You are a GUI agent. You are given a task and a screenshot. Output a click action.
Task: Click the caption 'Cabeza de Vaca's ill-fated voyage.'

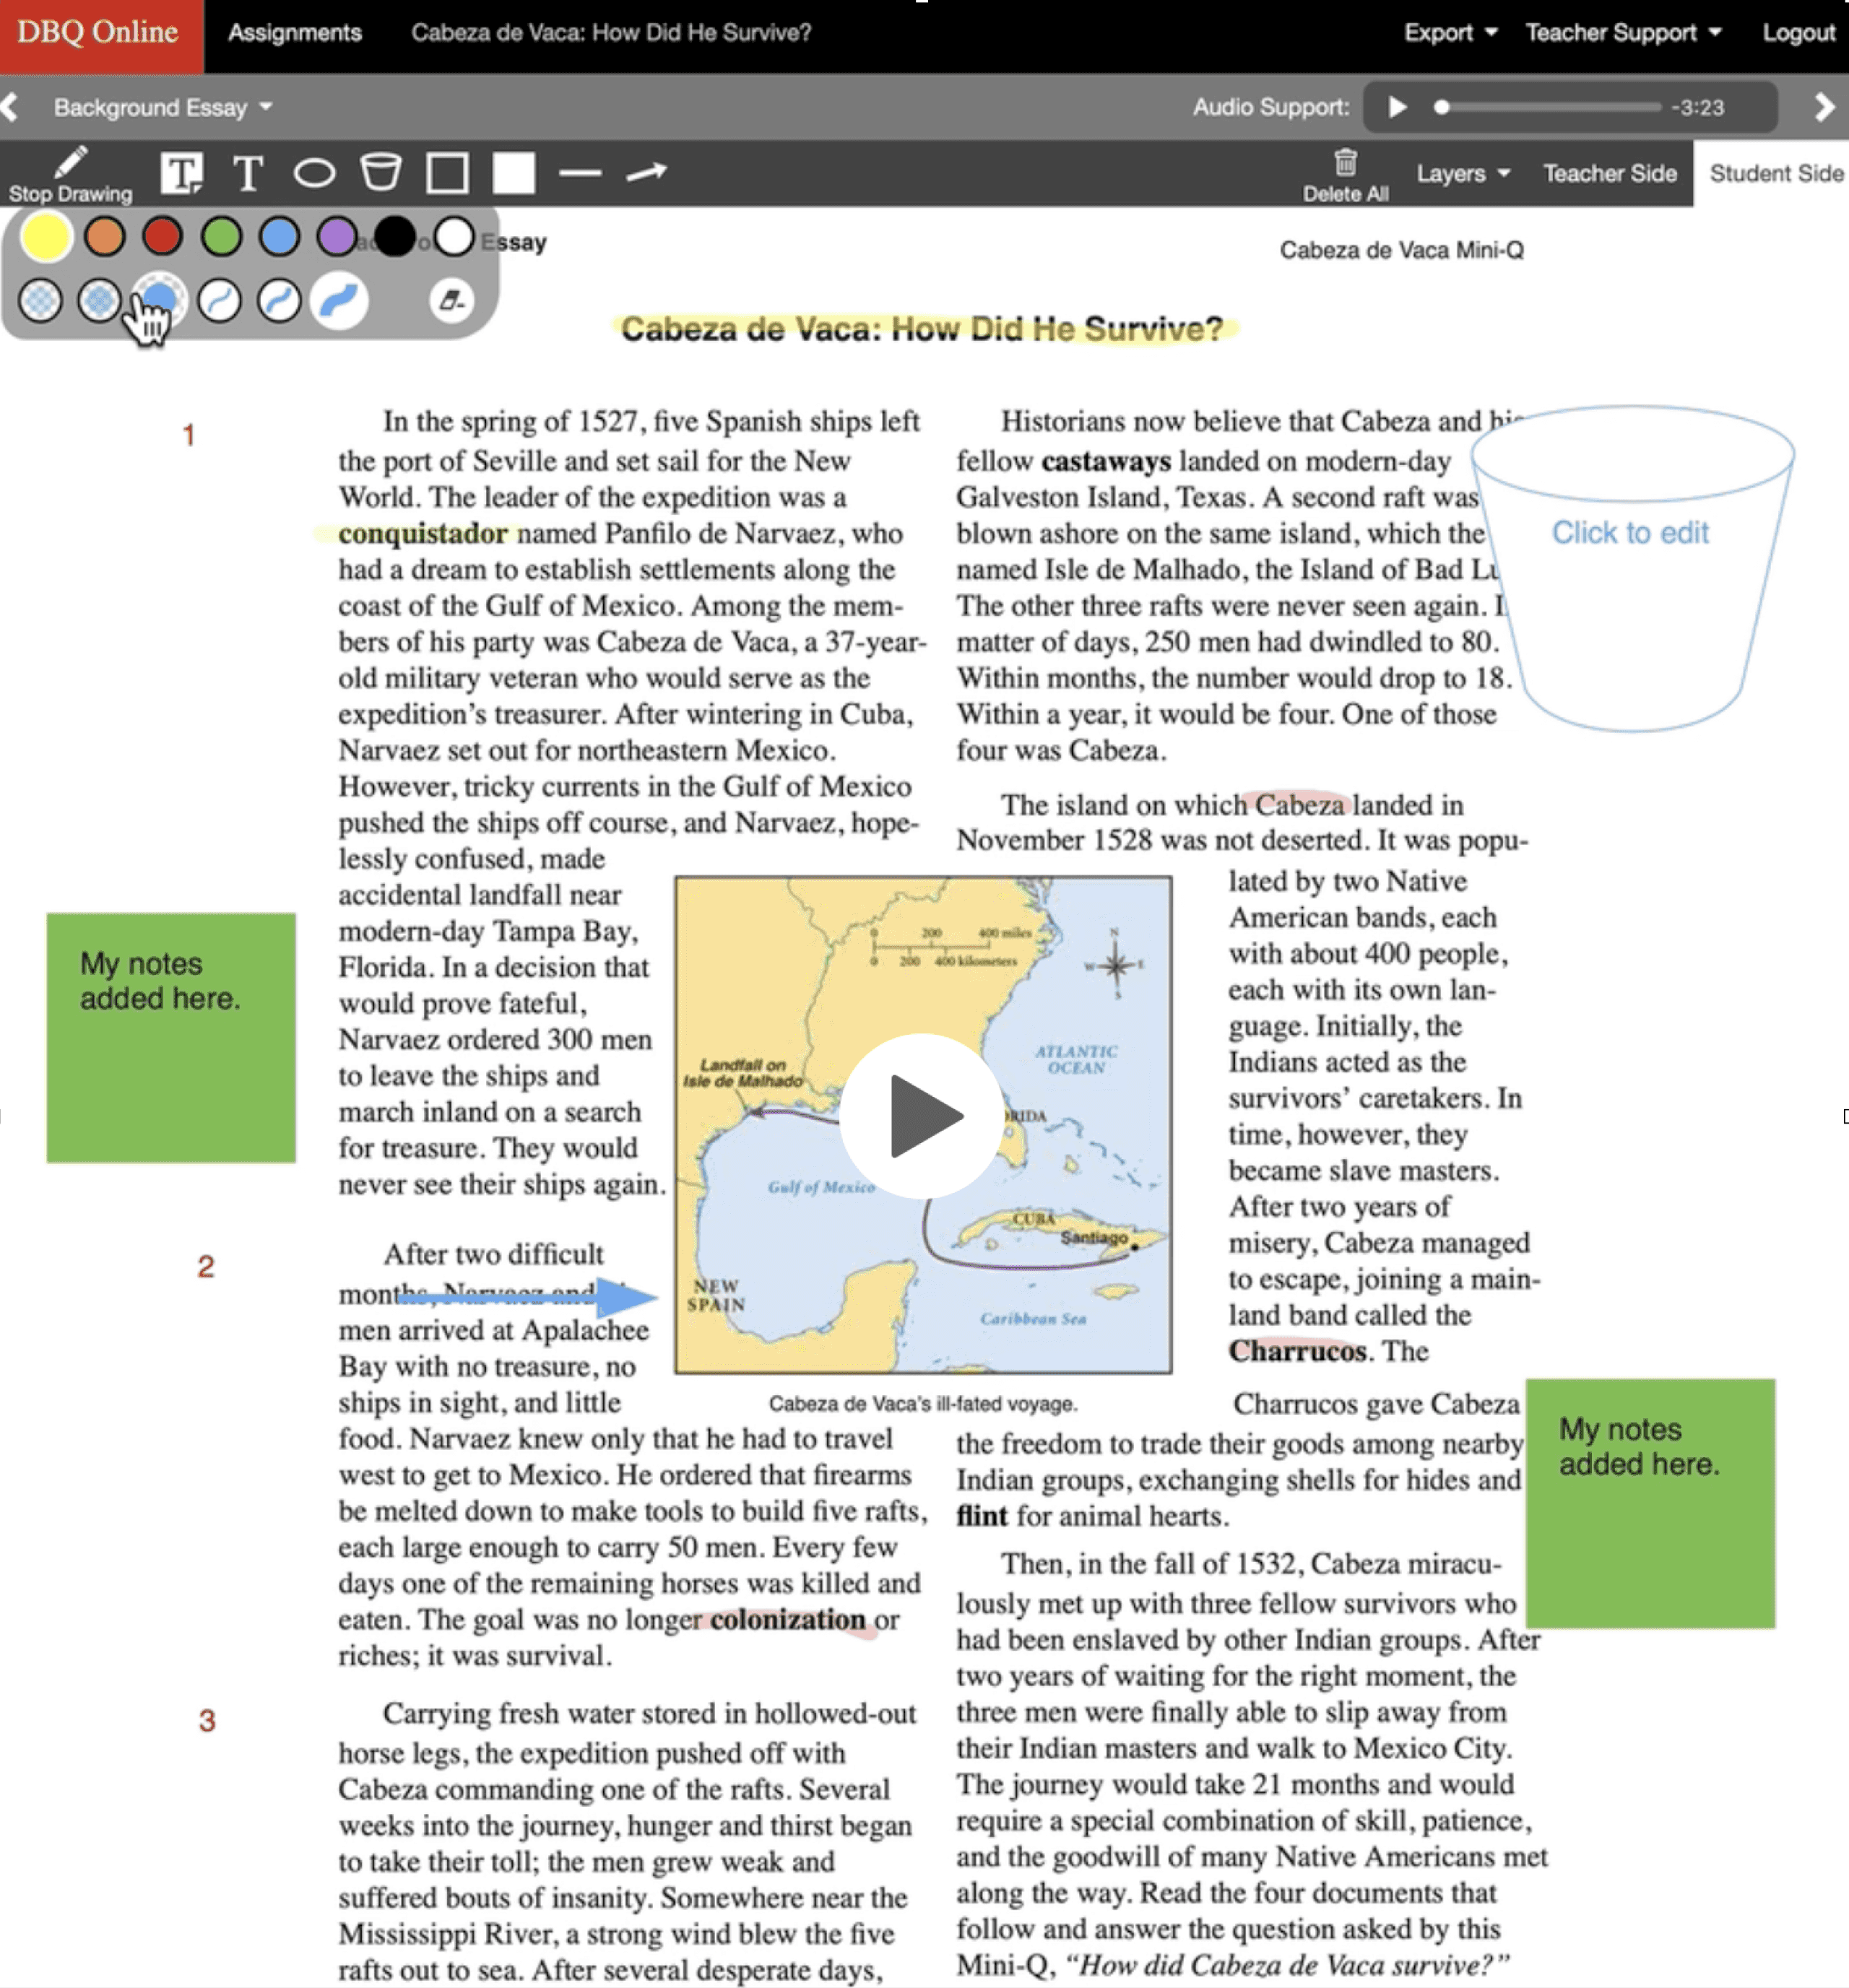tap(922, 1403)
